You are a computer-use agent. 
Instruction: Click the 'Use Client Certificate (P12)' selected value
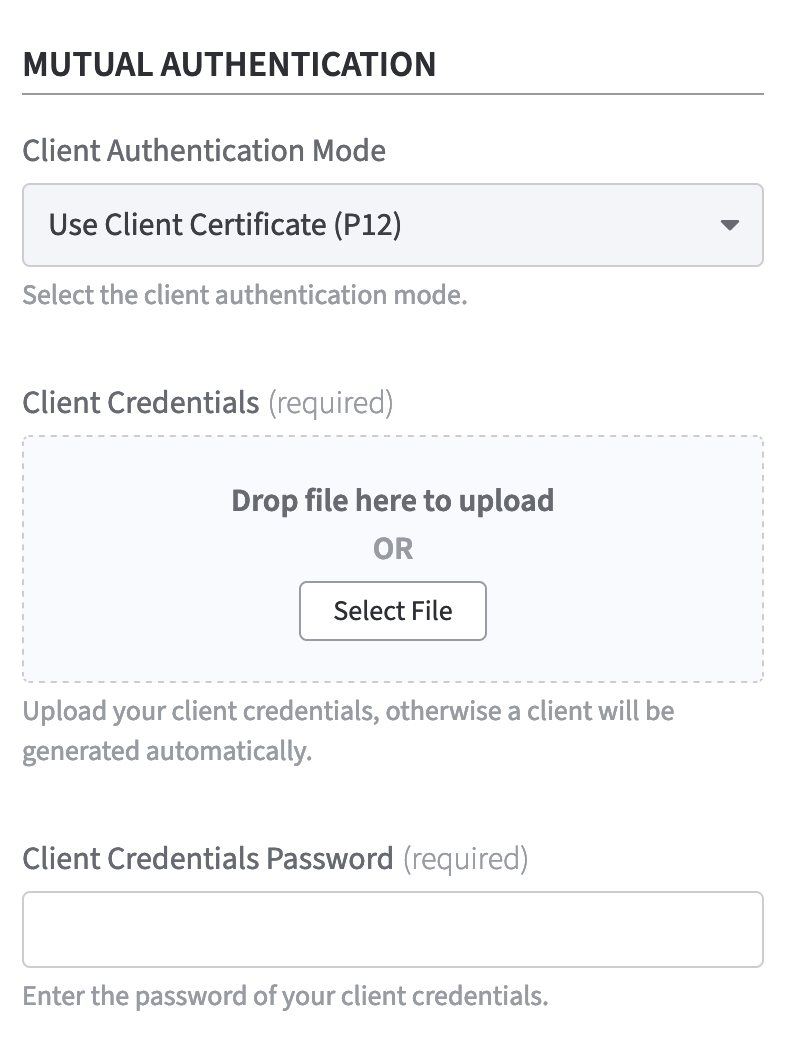pos(225,225)
